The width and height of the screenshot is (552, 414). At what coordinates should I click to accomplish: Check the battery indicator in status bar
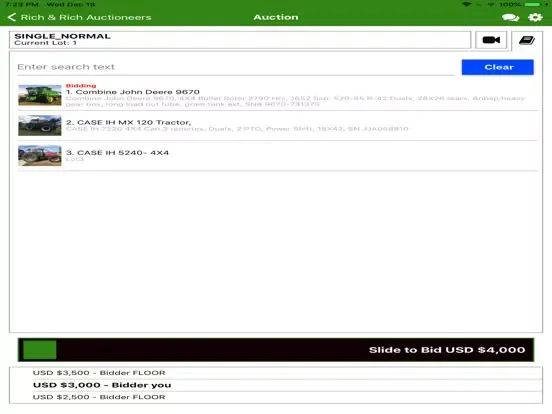(x=533, y=5)
